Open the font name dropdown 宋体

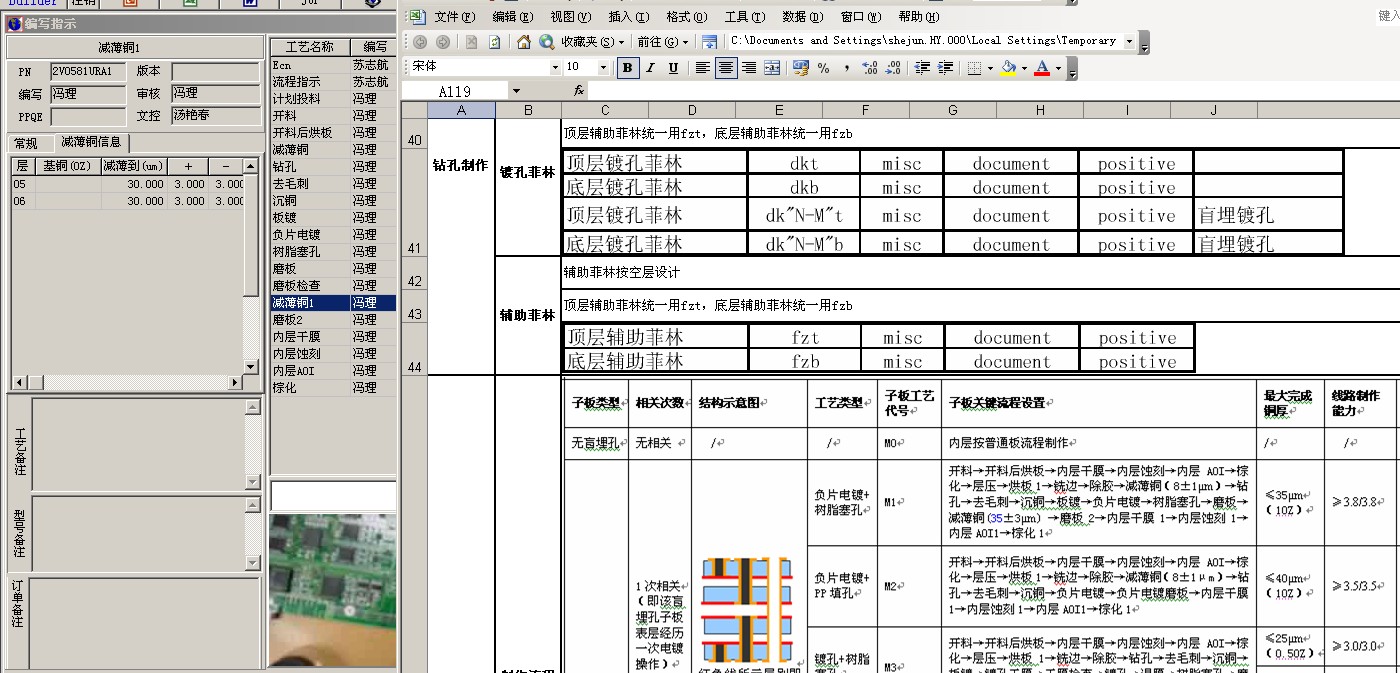[555, 67]
